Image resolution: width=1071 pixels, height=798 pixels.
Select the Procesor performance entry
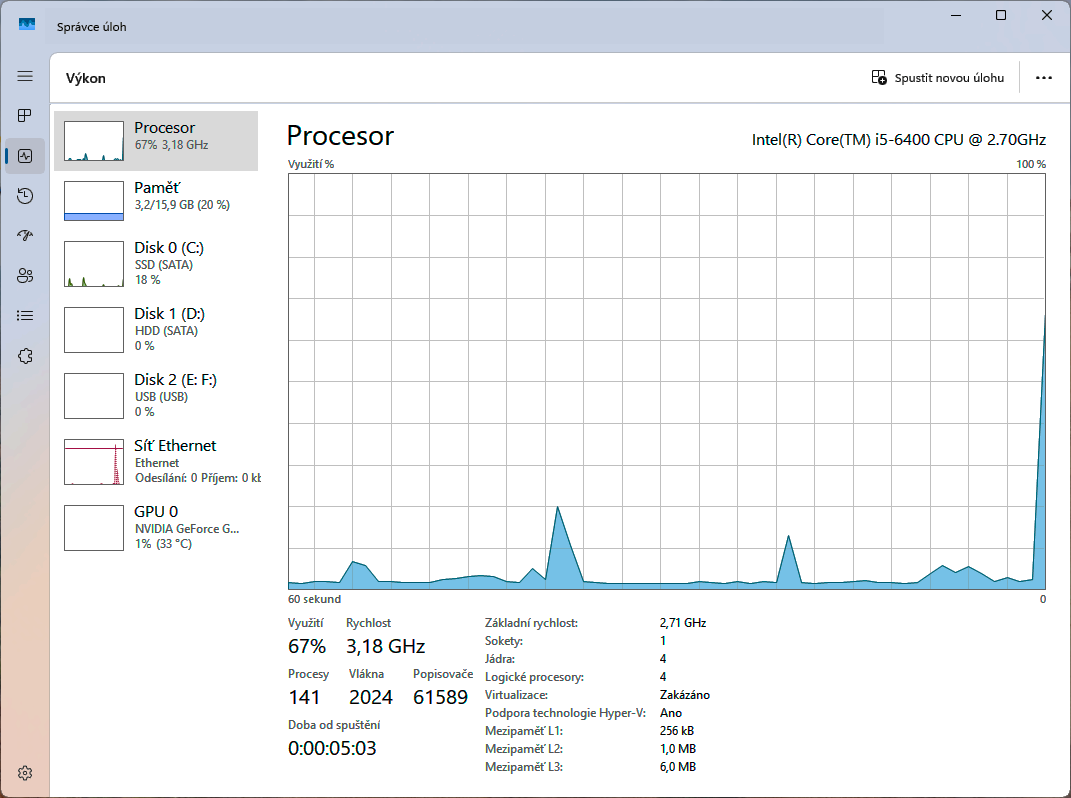[x=156, y=141]
